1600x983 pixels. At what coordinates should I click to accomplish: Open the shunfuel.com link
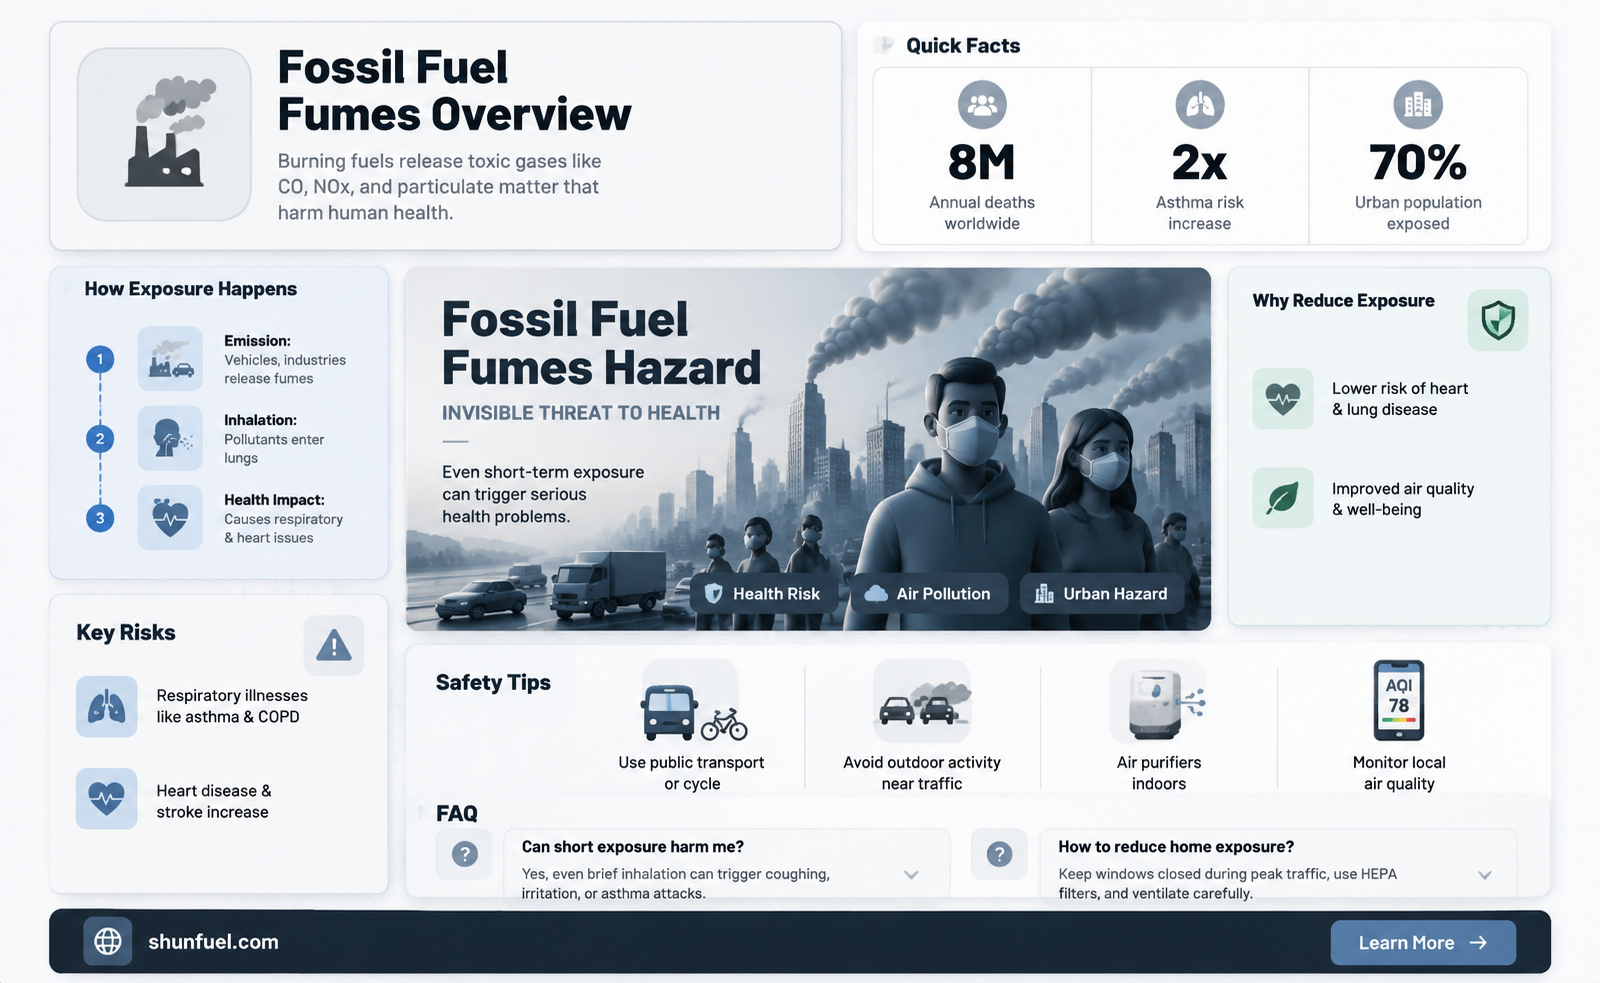[214, 942]
